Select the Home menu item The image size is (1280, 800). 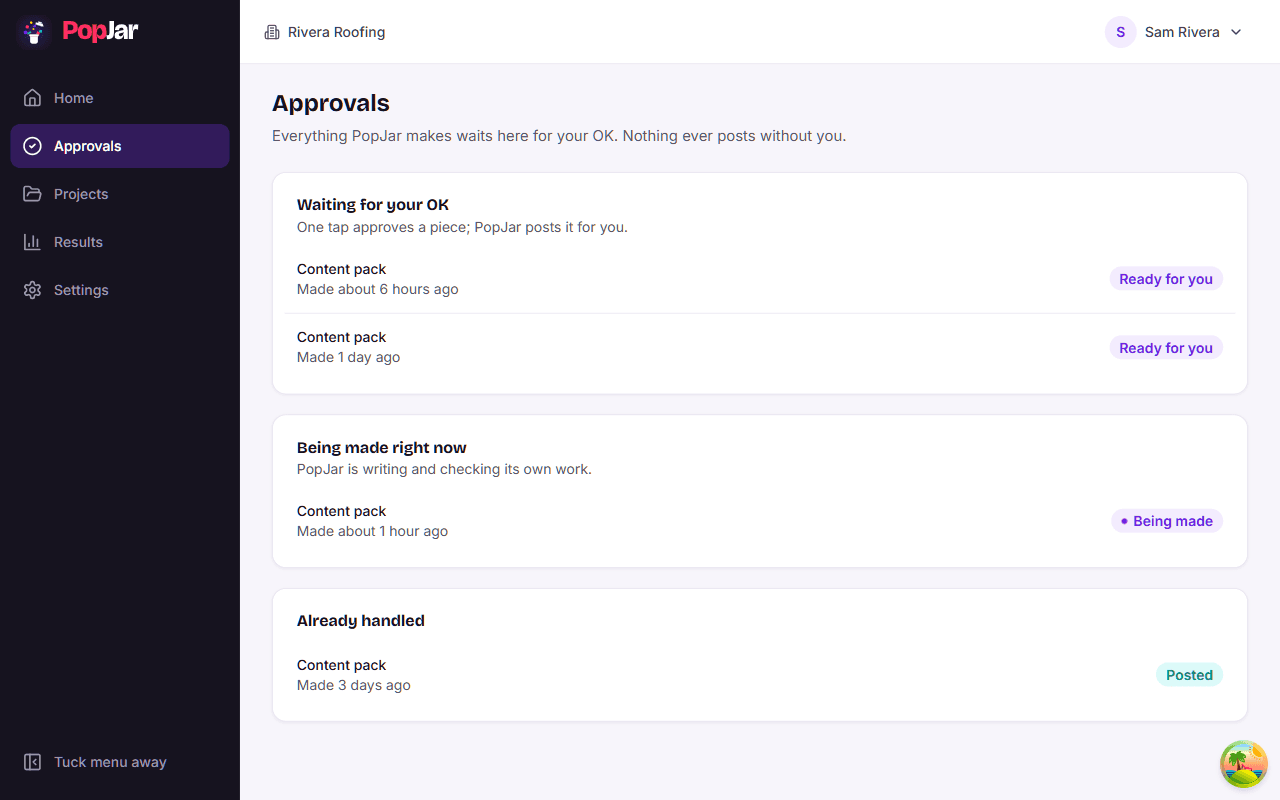coord(120,98)
